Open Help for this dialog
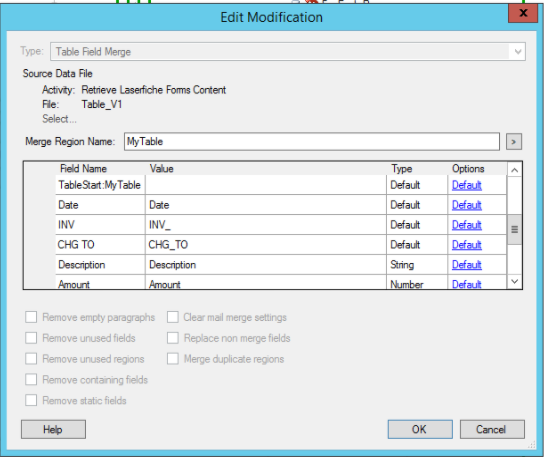Viewport: 544px width, 457px height. pos(53,430)
